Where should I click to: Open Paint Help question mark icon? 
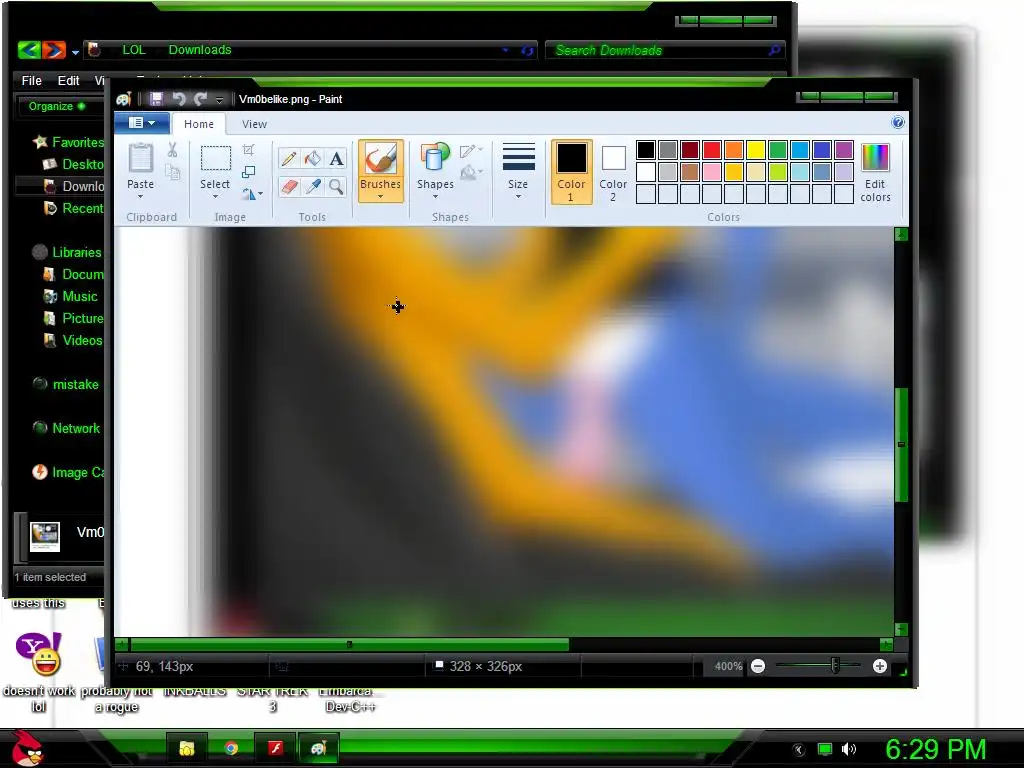(898, 122)
